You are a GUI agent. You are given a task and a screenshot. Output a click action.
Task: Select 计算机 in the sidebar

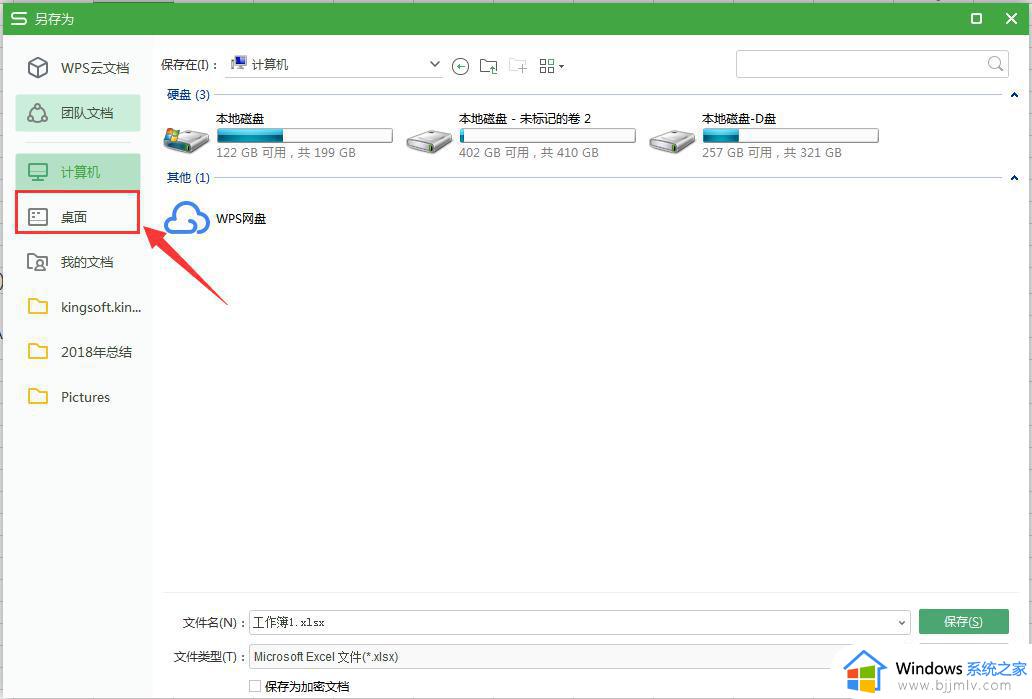click(78, 172)
